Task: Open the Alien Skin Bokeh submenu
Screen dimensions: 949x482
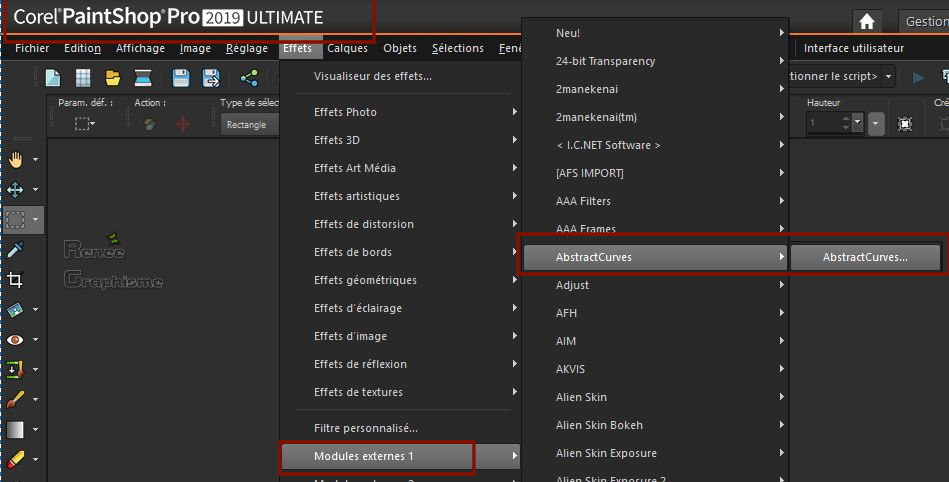Action: [655, 425]
